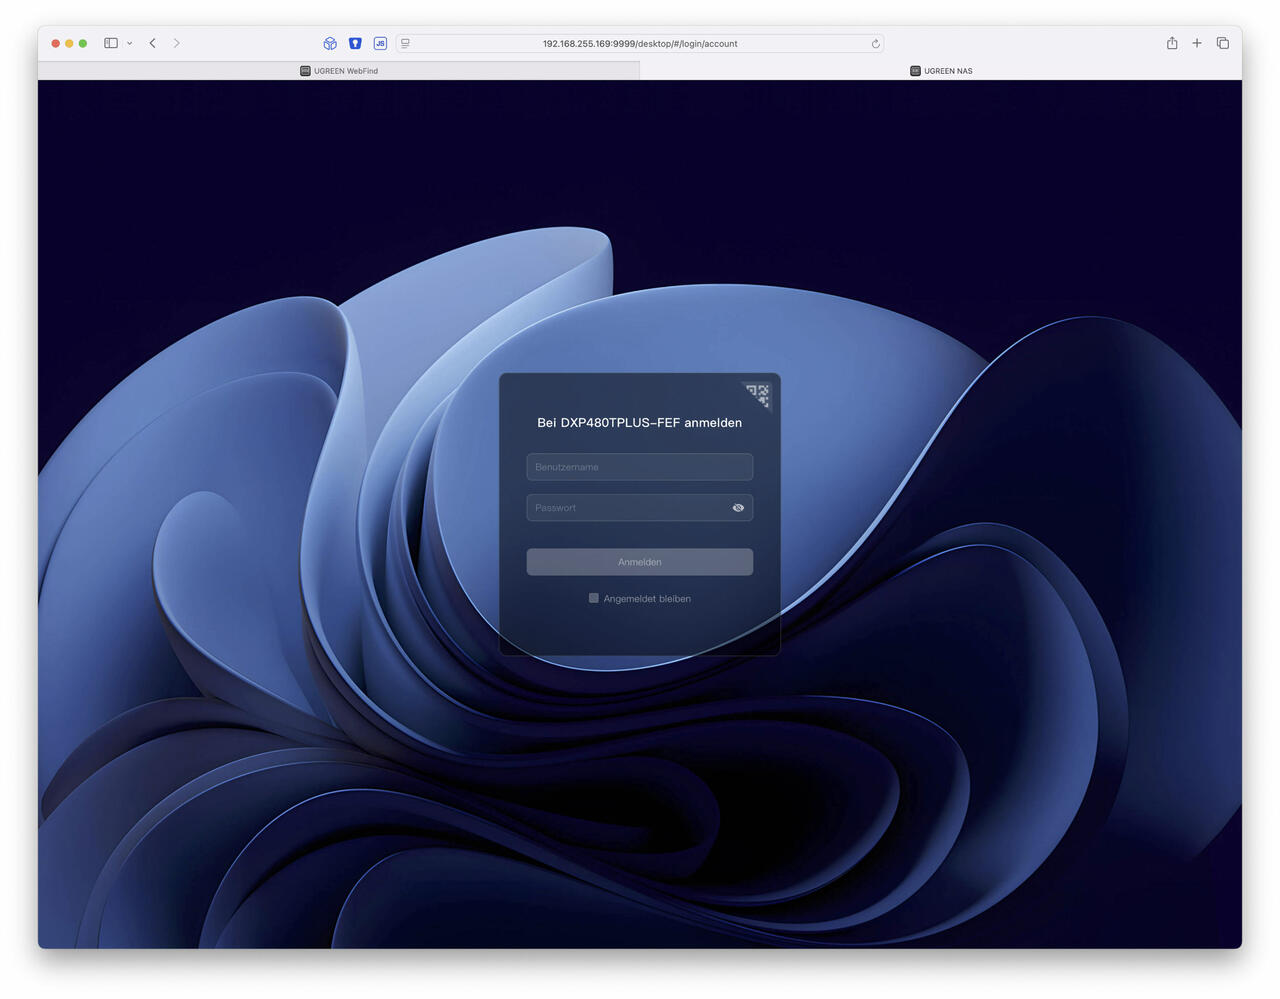Open the sidebar dropdown chevron

click(130, 43)
